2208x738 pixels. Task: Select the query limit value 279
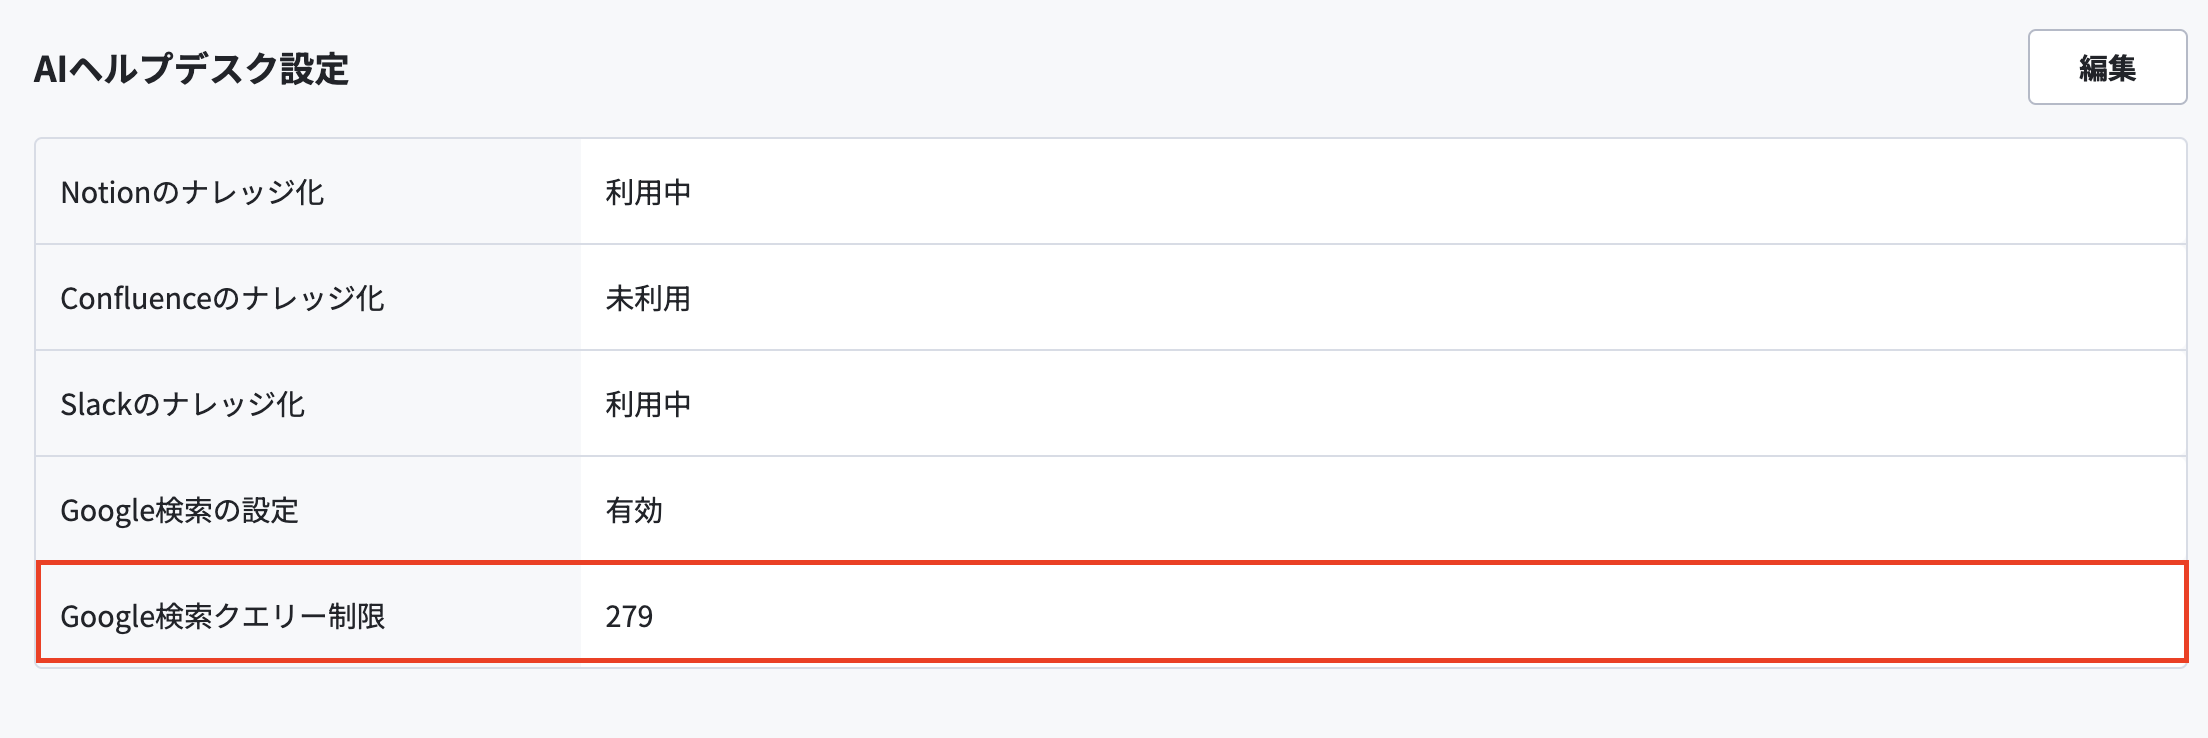(x=629, y=616)
